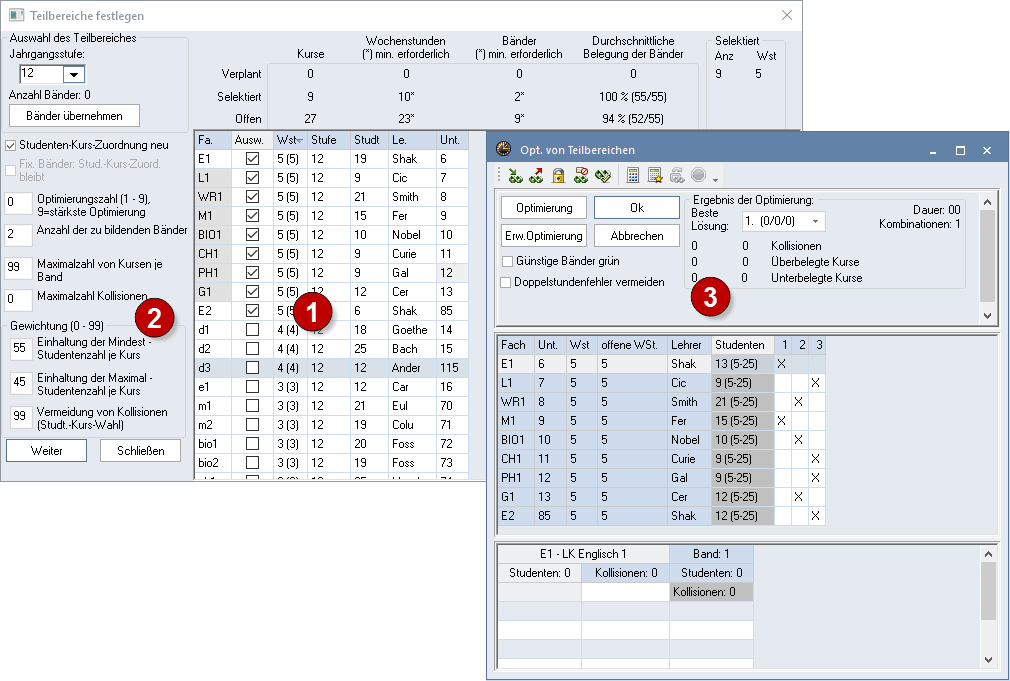Click the Band: 1 header cell
Viewport: 1010px width, 681px height.
pyautogui.click(x=711, y=554)
